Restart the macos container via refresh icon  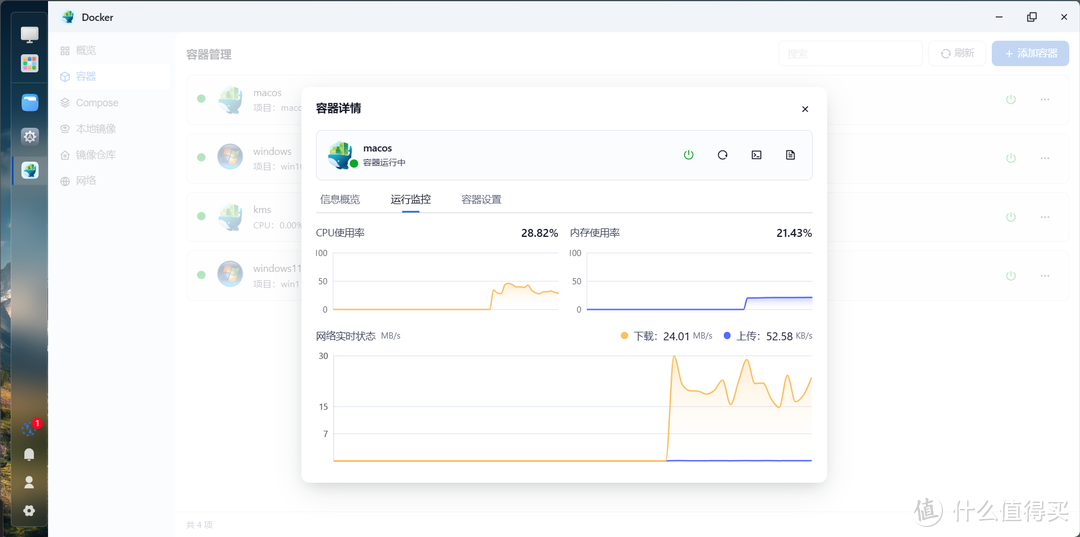723,155
